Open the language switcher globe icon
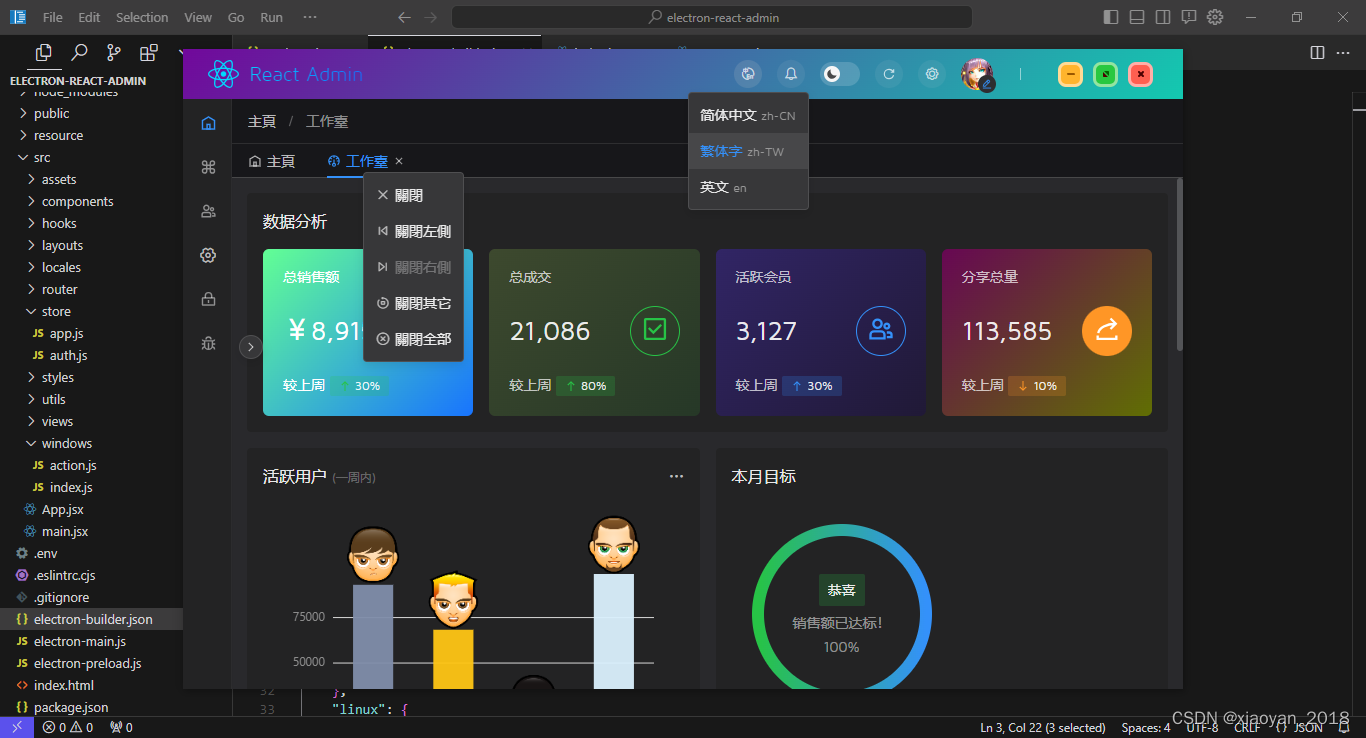Viewport: 1366px width, 738px height. (747, 74)
